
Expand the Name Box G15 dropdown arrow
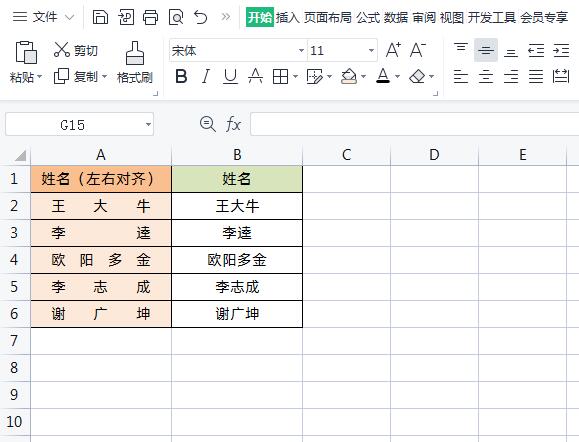148,124
